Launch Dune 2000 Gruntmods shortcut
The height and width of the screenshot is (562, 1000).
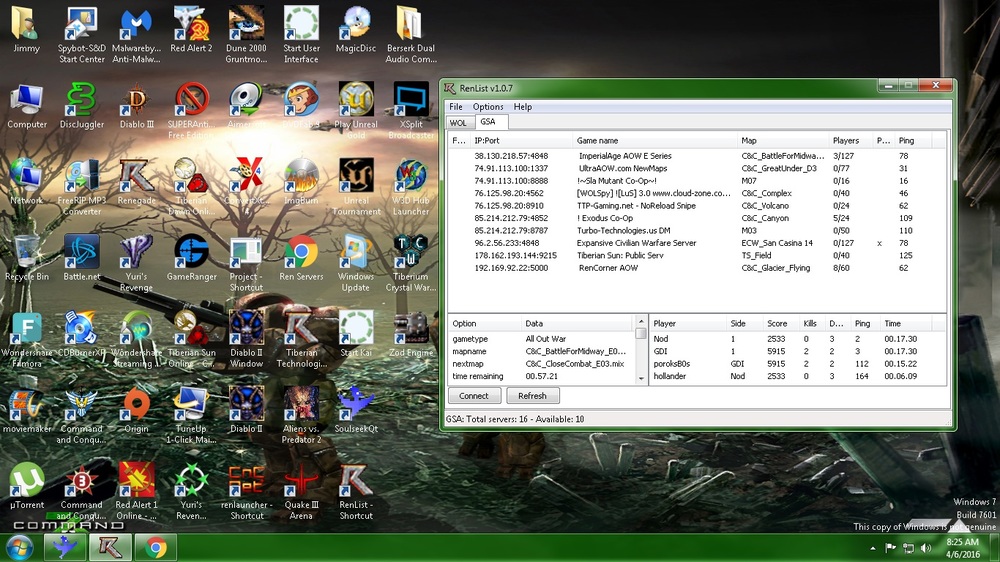(246, 35)
